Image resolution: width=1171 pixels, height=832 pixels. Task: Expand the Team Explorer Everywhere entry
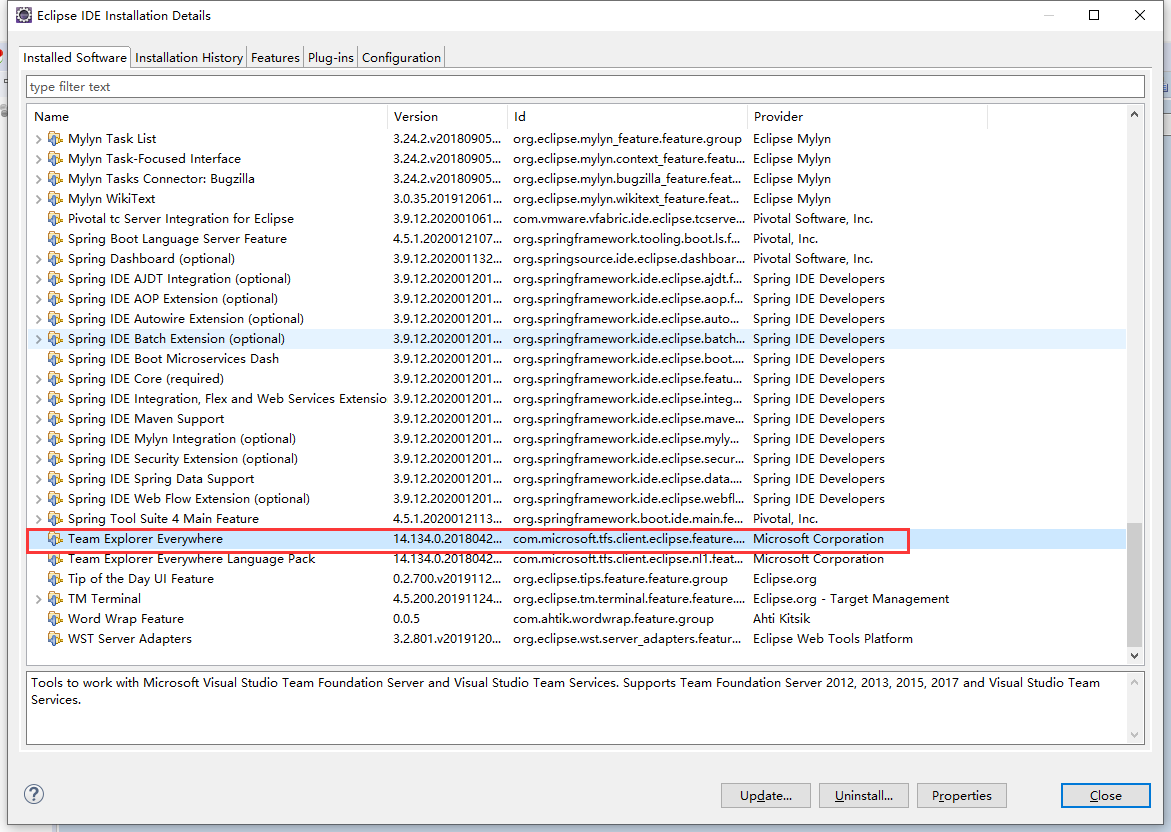point(38,538)
